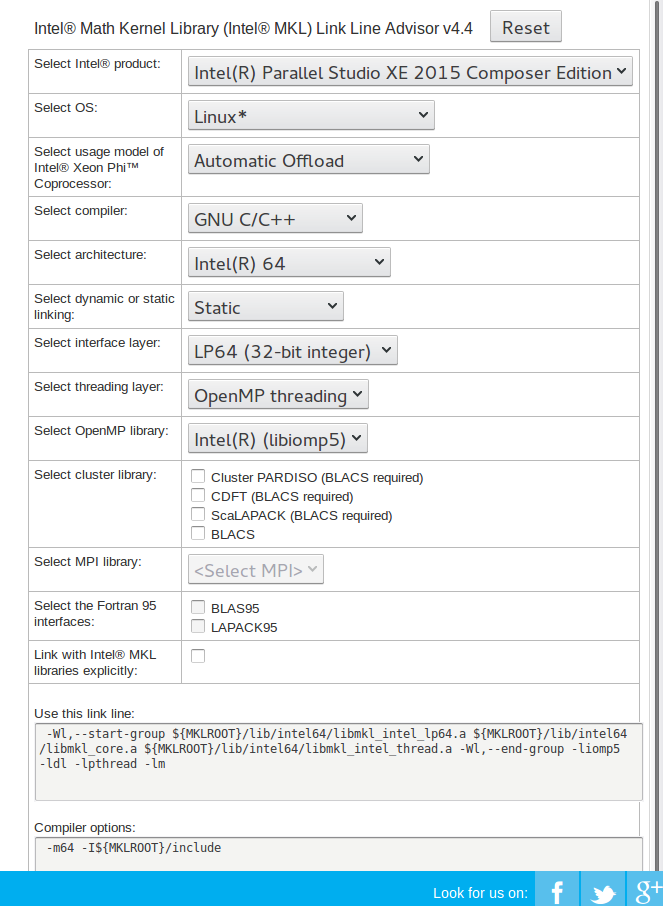Open the Select MPI dropdown
663x906 pixels.
click(255, 569)
